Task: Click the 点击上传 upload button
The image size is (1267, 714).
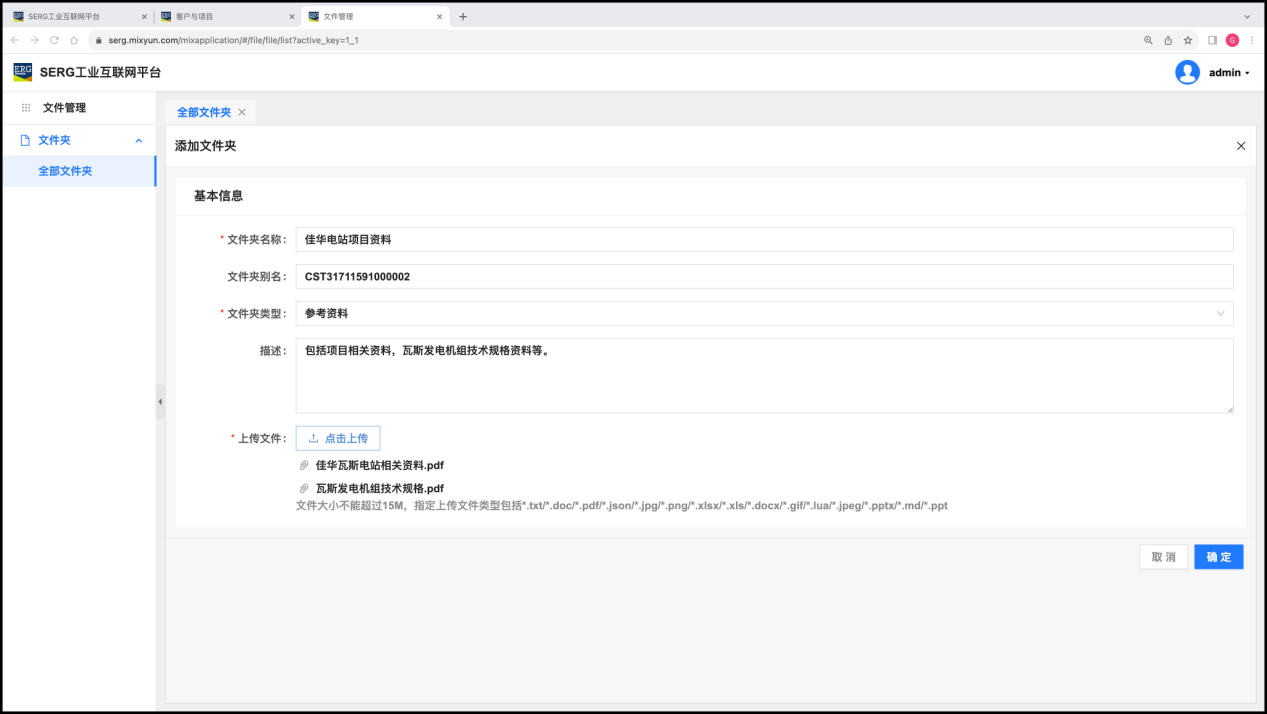Action: pyautogui.click(x=338, y=438)
